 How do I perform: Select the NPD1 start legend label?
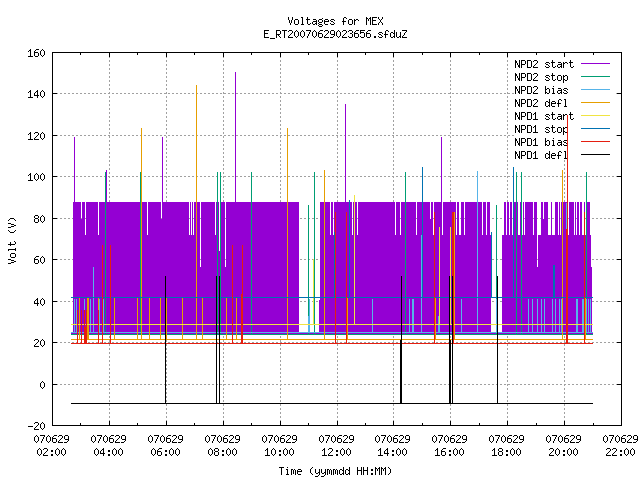pos(544,116)
